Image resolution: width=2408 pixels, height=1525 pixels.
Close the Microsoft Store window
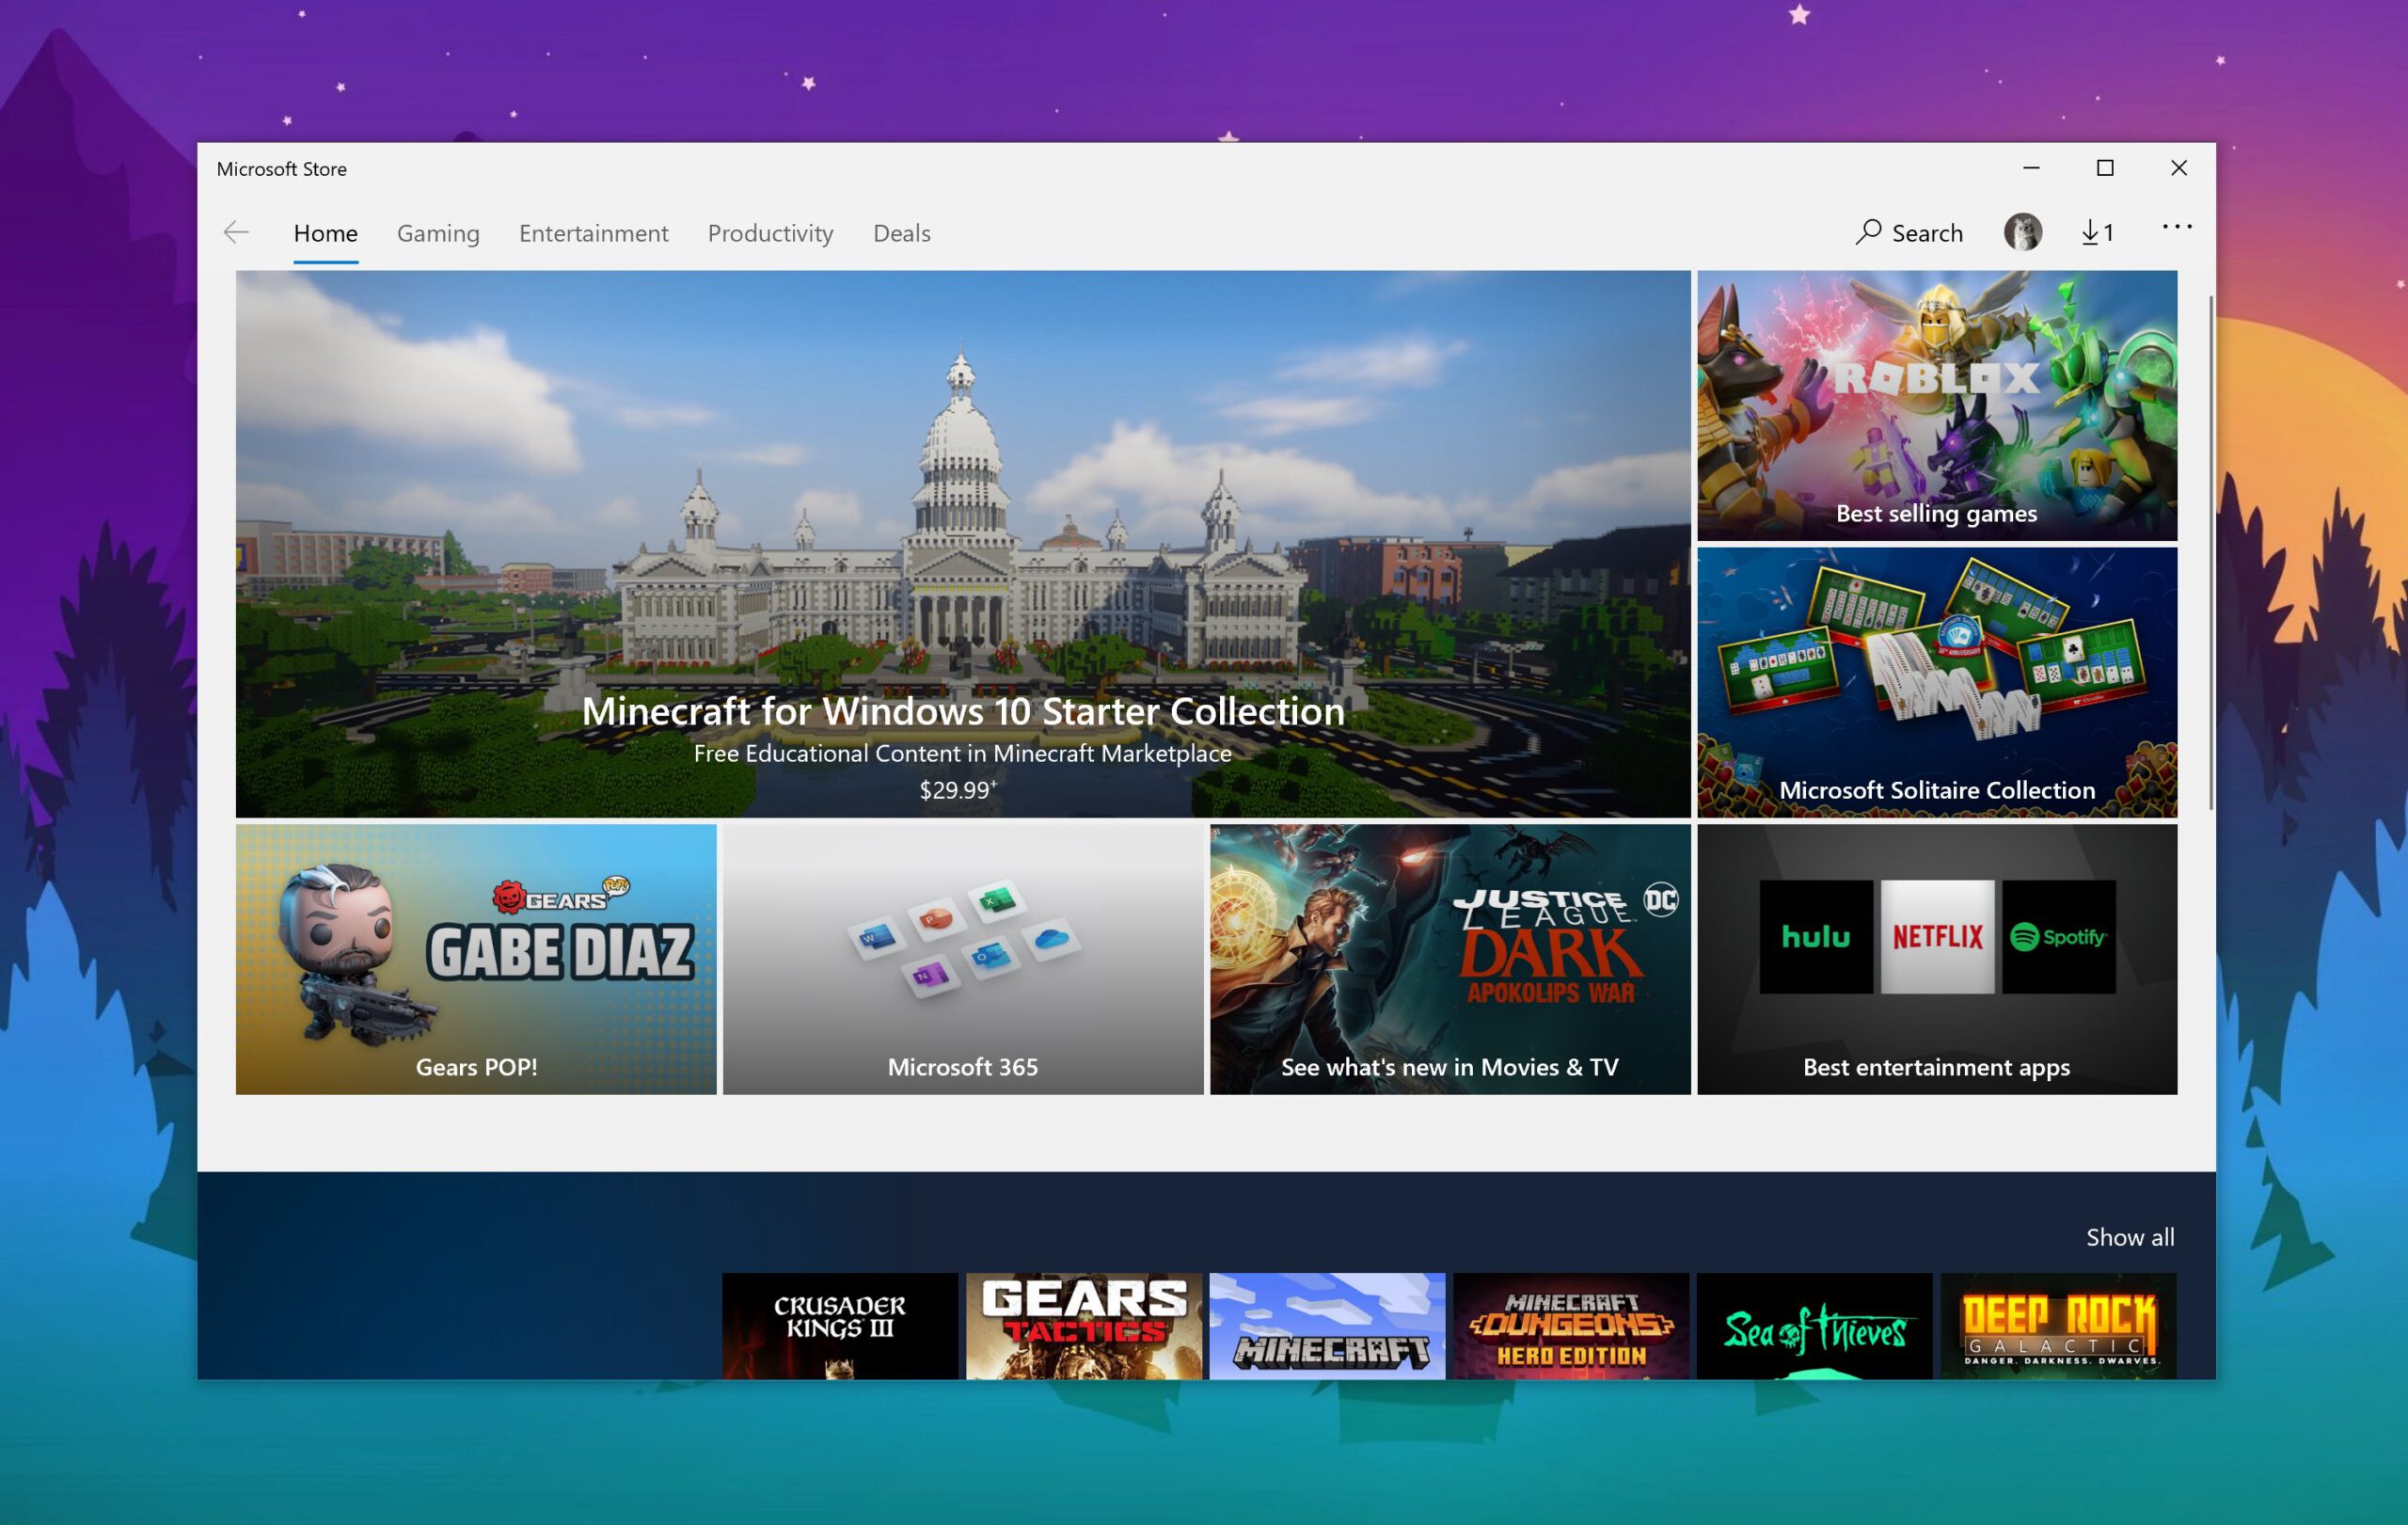point(2179,168)
